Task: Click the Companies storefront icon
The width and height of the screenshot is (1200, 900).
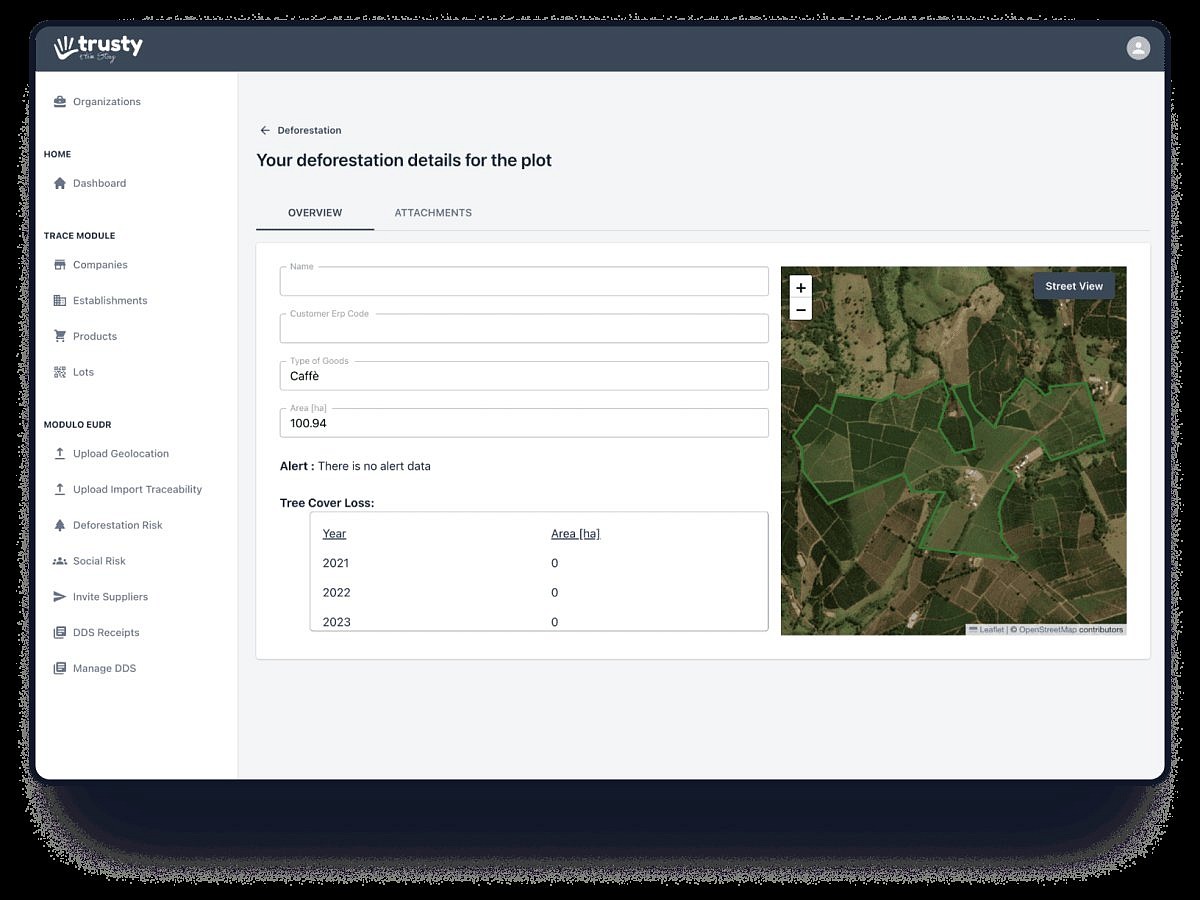Action: tap(60, 265)
